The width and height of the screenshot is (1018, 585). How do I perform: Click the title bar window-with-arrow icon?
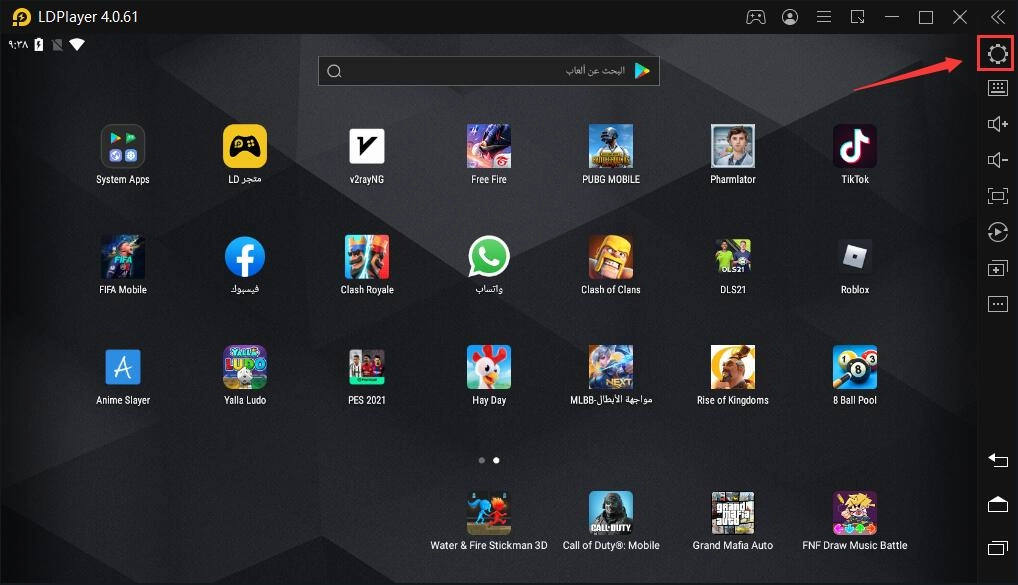[858, 17]
